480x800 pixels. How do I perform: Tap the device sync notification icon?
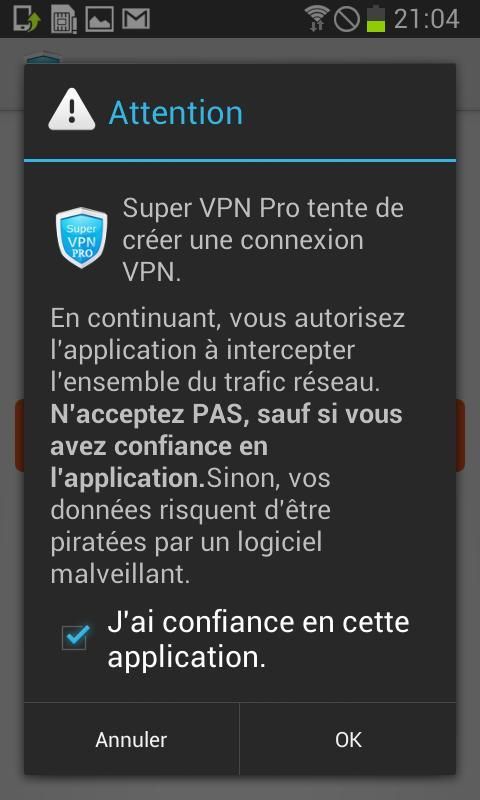click(x=27, y=19)
